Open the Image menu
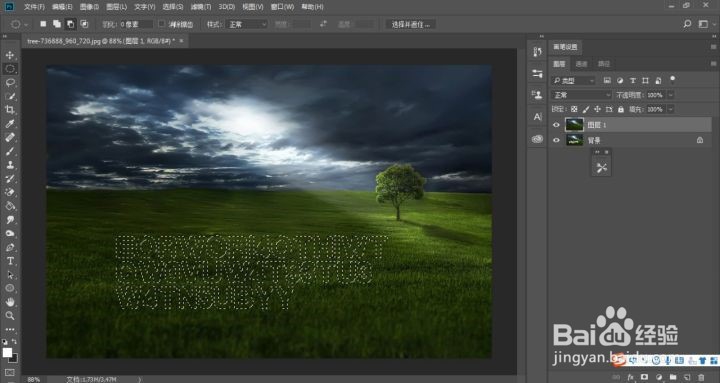The height and width of the screenshot is (383, 720). pyautogui.click(x=89, y=7)
